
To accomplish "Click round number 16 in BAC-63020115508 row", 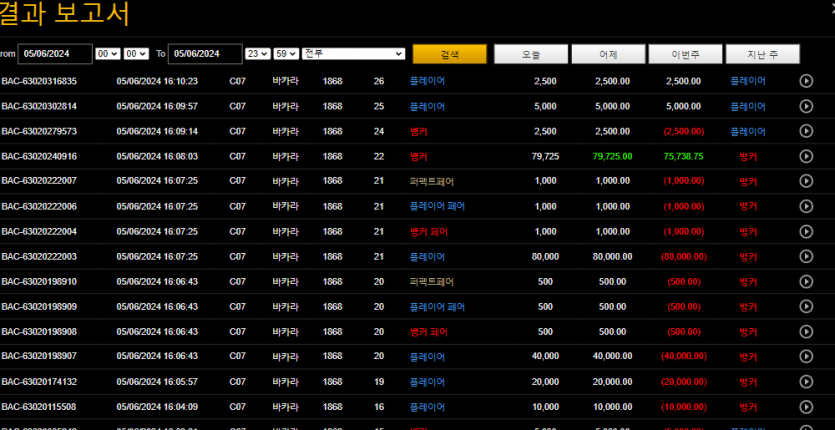I will coord(379,407).
